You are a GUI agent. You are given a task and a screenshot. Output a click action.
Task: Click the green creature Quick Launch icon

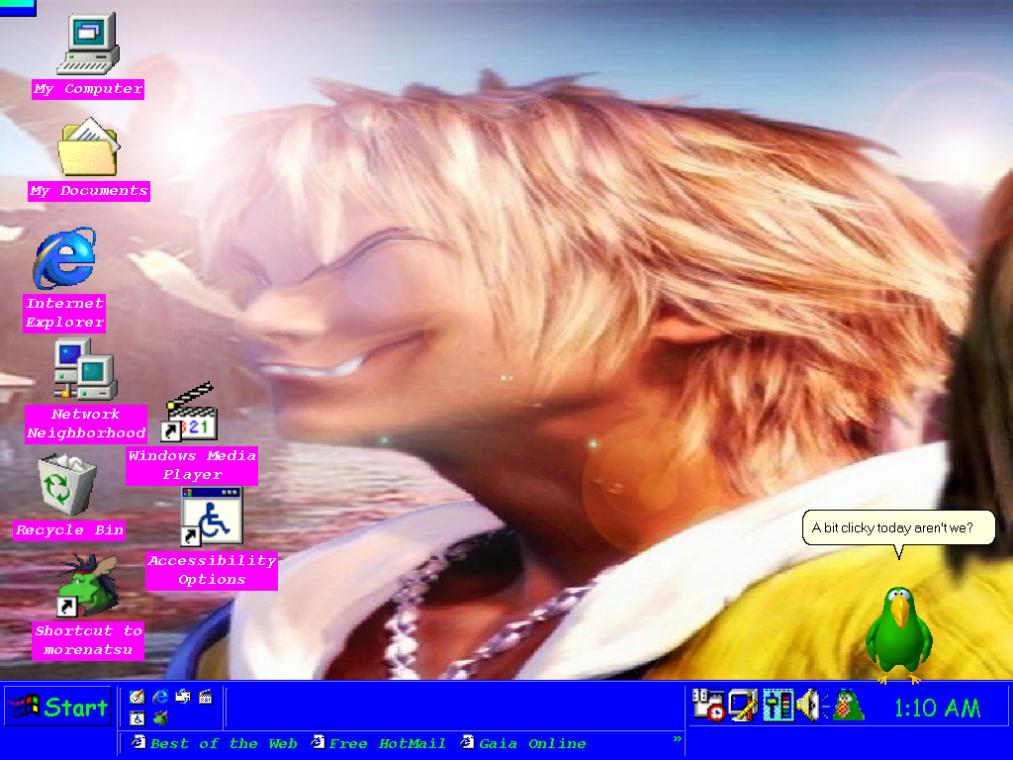(x=160, y=717)
